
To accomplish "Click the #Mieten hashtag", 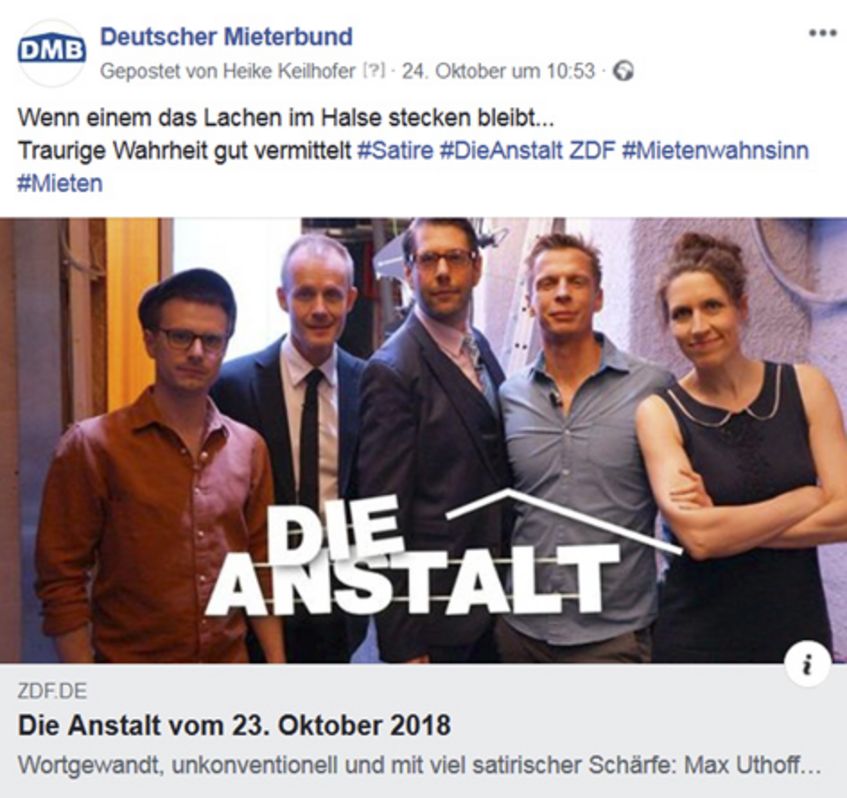I will [x=60, y=184].
